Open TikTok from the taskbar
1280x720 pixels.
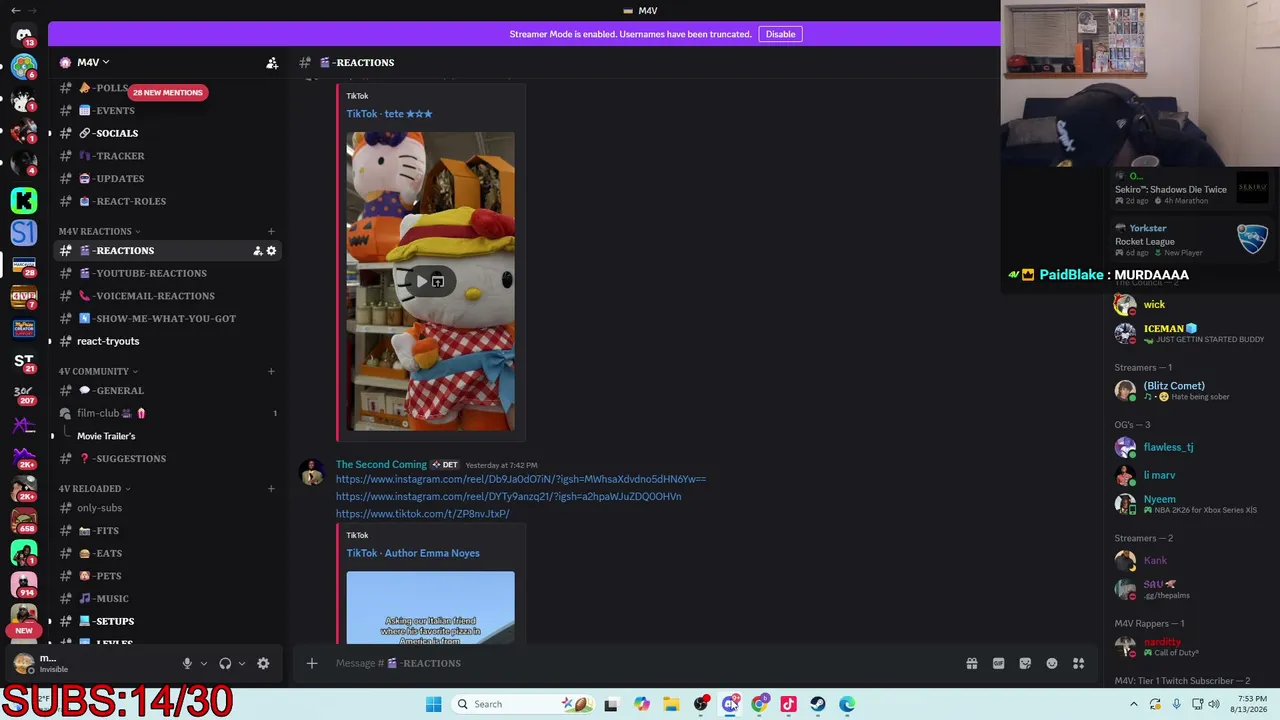click(x=788, y=704)
